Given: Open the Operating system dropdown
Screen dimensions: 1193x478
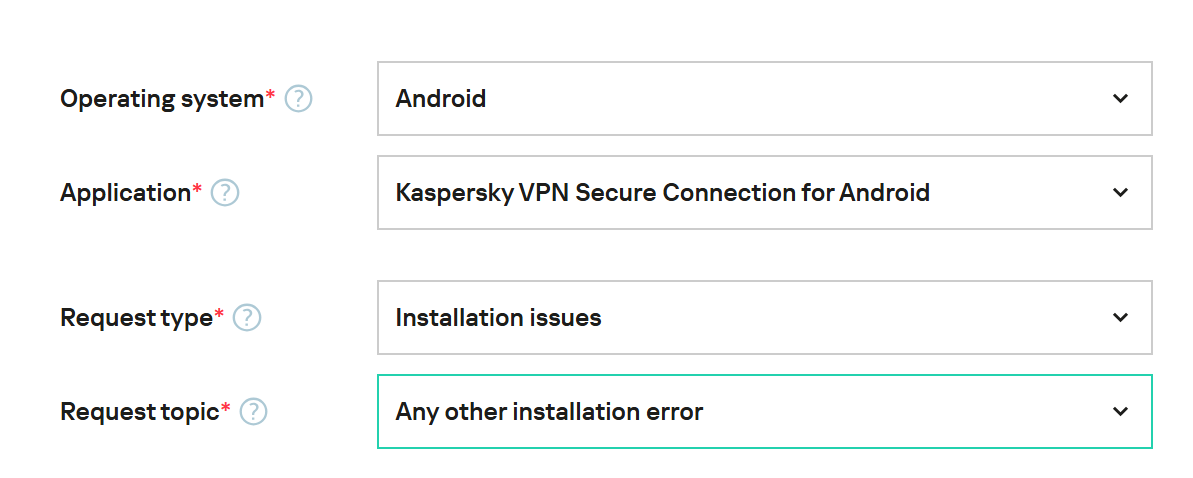Looking at the screenshot, I should coord(764,99).
